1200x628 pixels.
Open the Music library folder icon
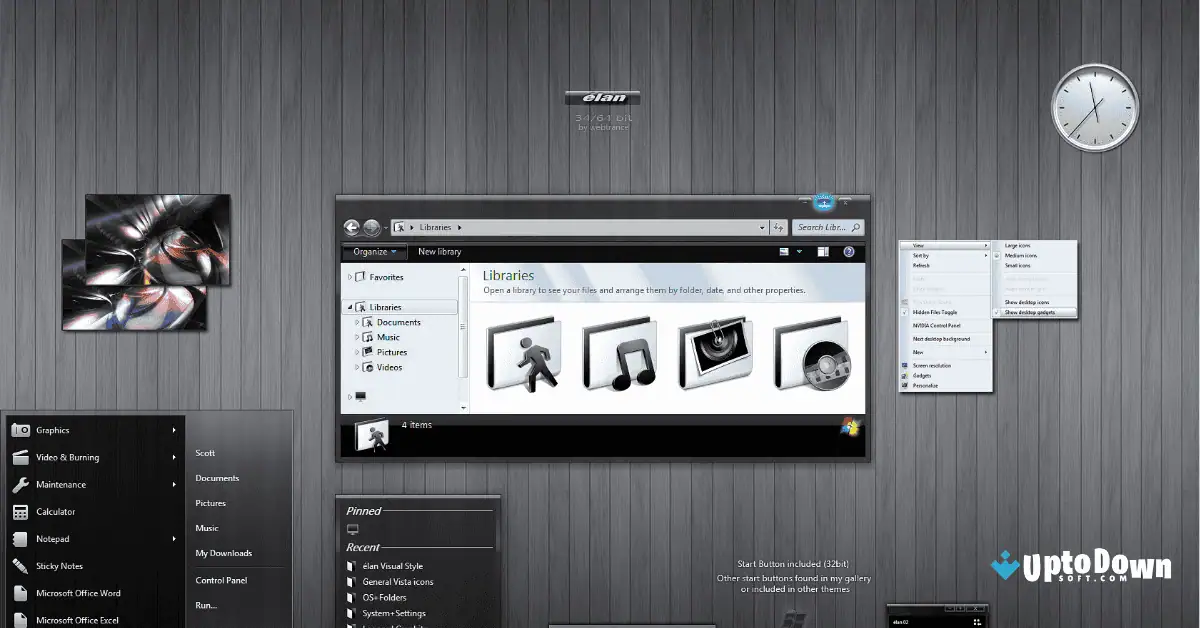pyautogui.click(x=618, y=355)
